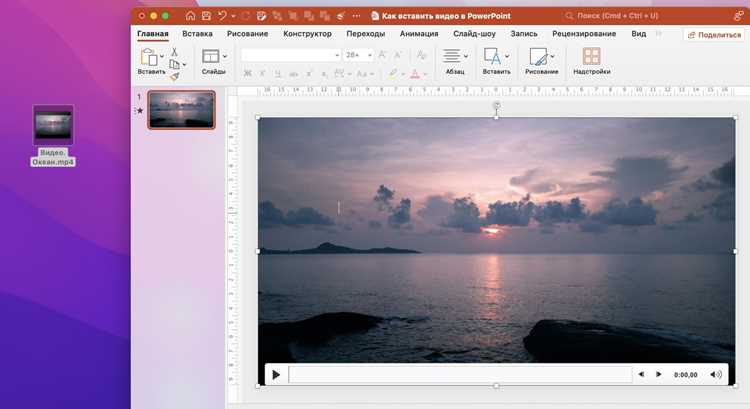Open the undo history dropdown arrow
Image resolution: width=750 pixels, height=409 pixels.
coord(233,16)
